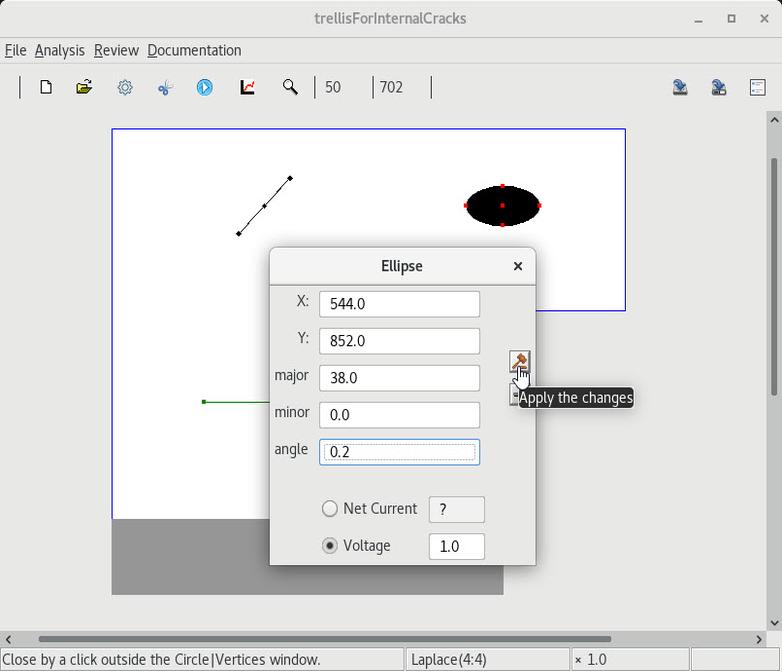Open the Analysis menu
The image size is (782, 672).
(59, 50)
